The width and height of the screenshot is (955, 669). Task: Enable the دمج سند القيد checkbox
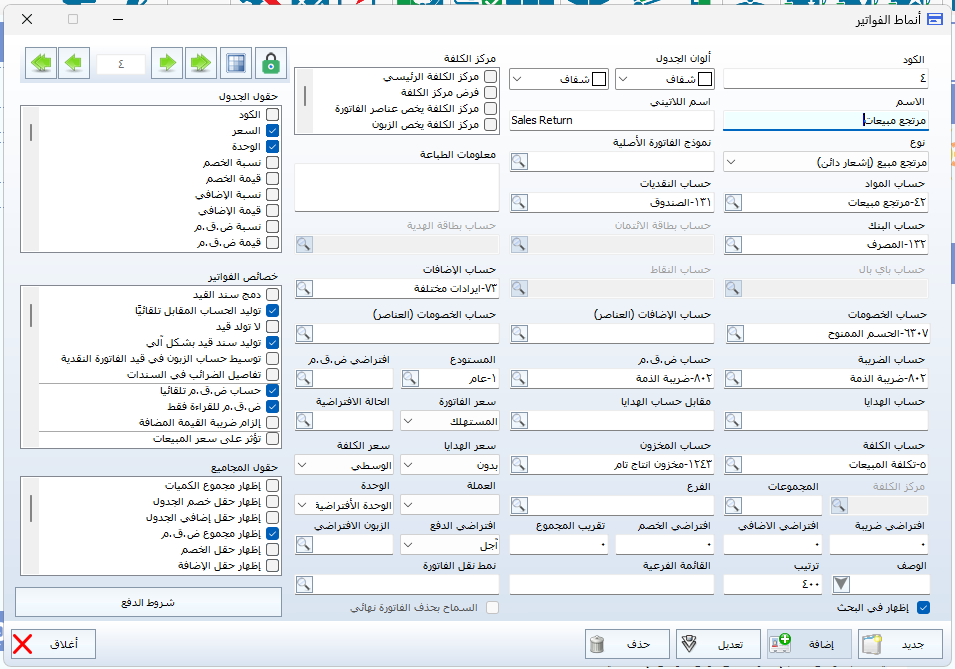[272, 294]
